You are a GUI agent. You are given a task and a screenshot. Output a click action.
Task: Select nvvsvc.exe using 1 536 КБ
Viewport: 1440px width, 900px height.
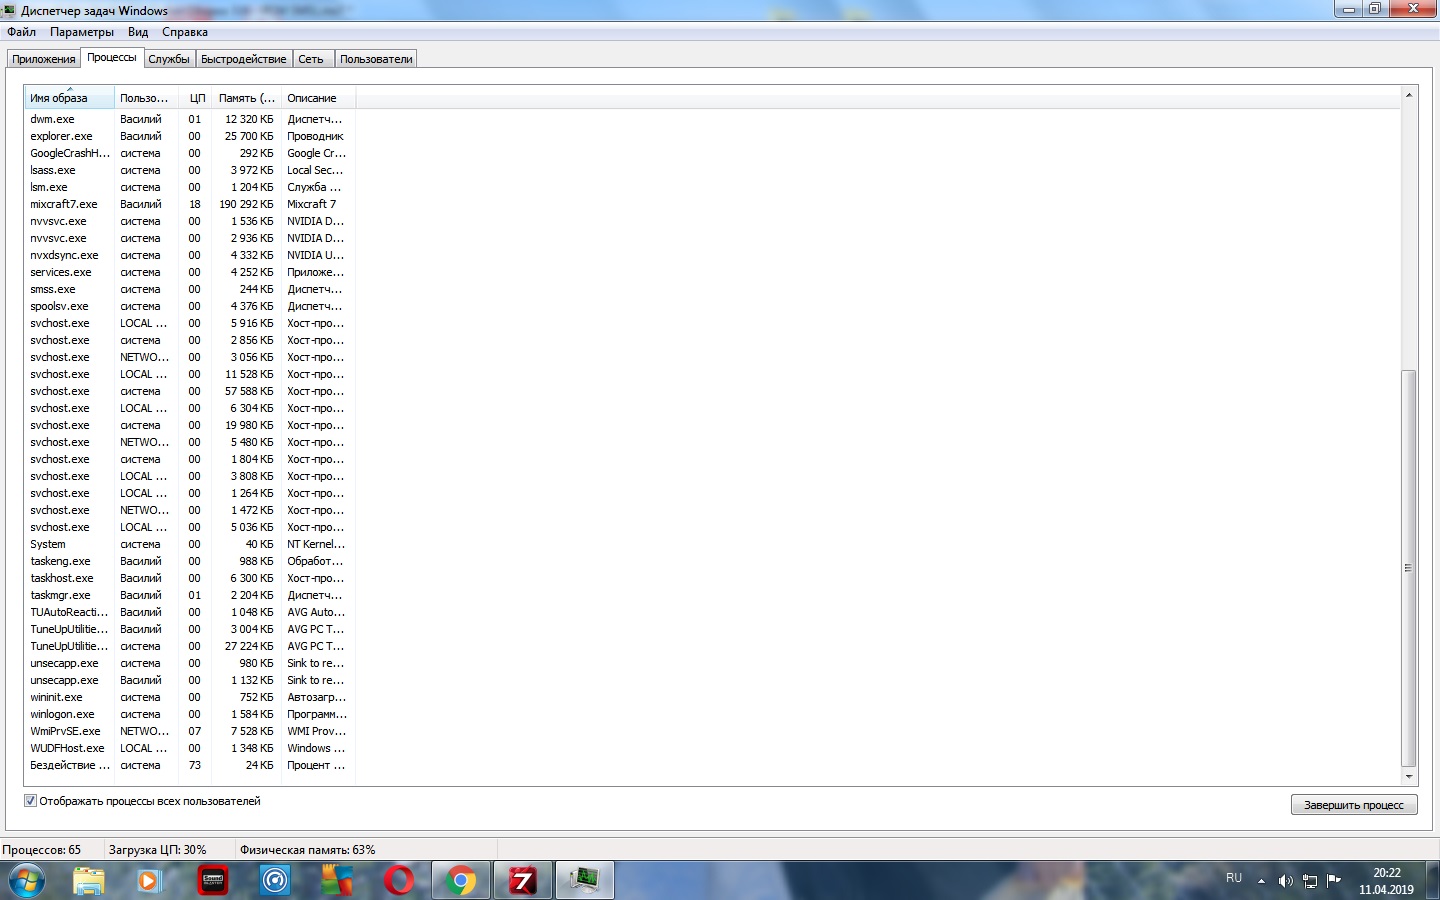pos(190,221)
